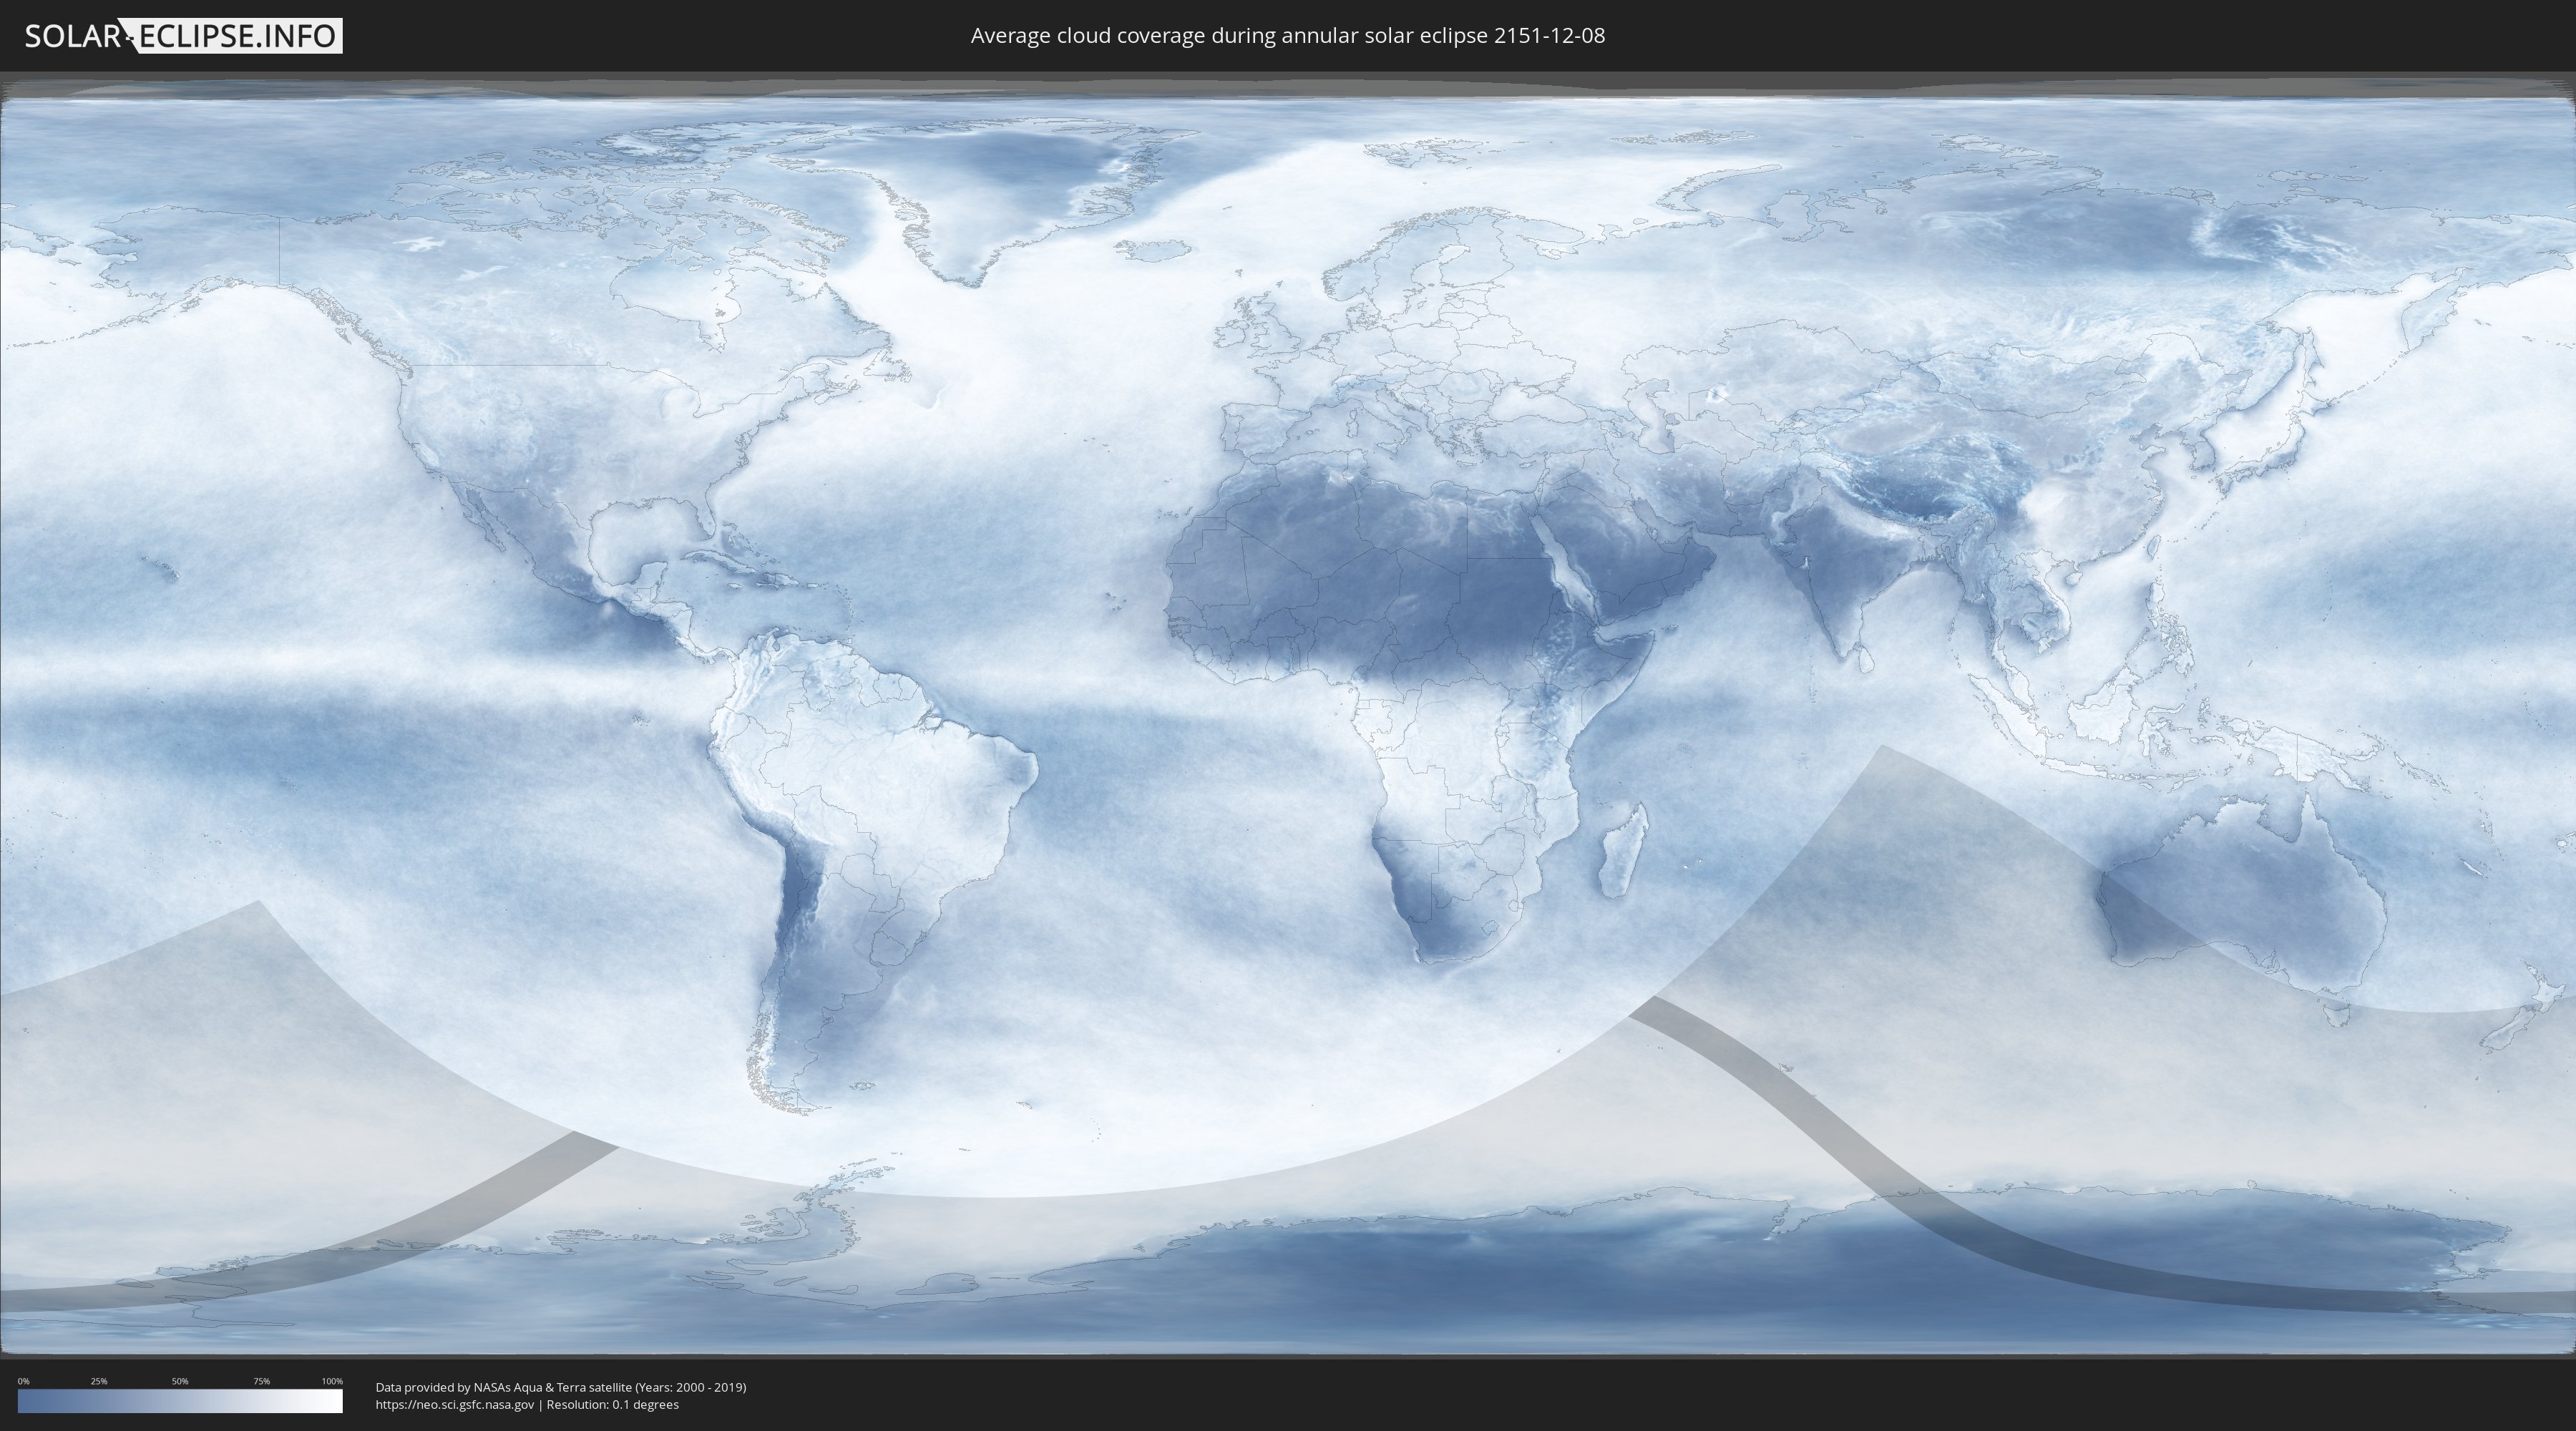Click the map title about annular solar eclipse
This screenshot has width=2576, height=1431.
1287,36
